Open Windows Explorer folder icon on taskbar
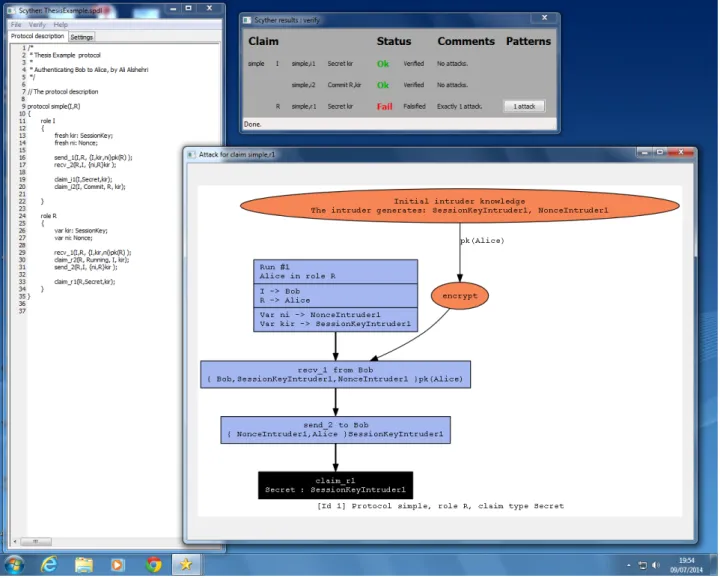 tap(84, 566)
